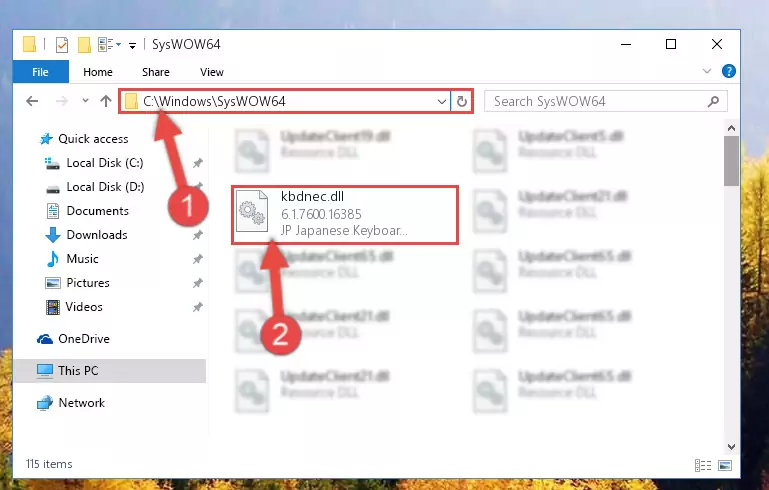Go up one folder with Up arrow
Screen dimensions: 769x490
(106, 102)
